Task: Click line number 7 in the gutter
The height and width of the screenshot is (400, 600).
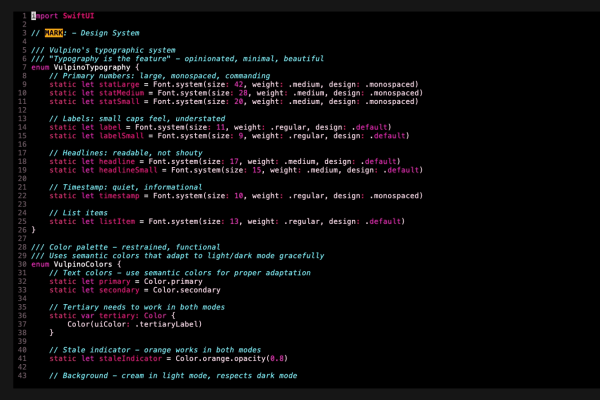Action: coord(24,67)
